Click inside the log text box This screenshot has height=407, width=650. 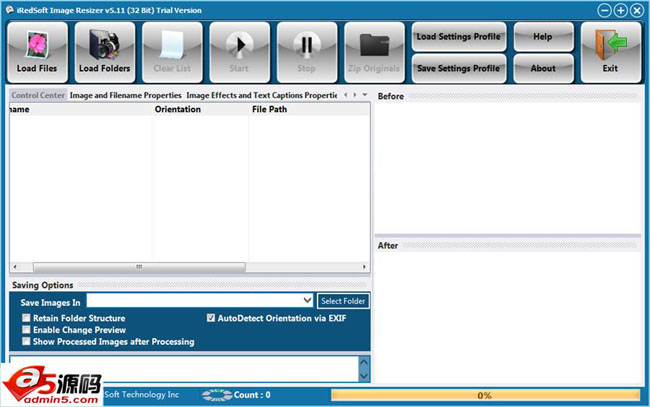click(184, 369)
